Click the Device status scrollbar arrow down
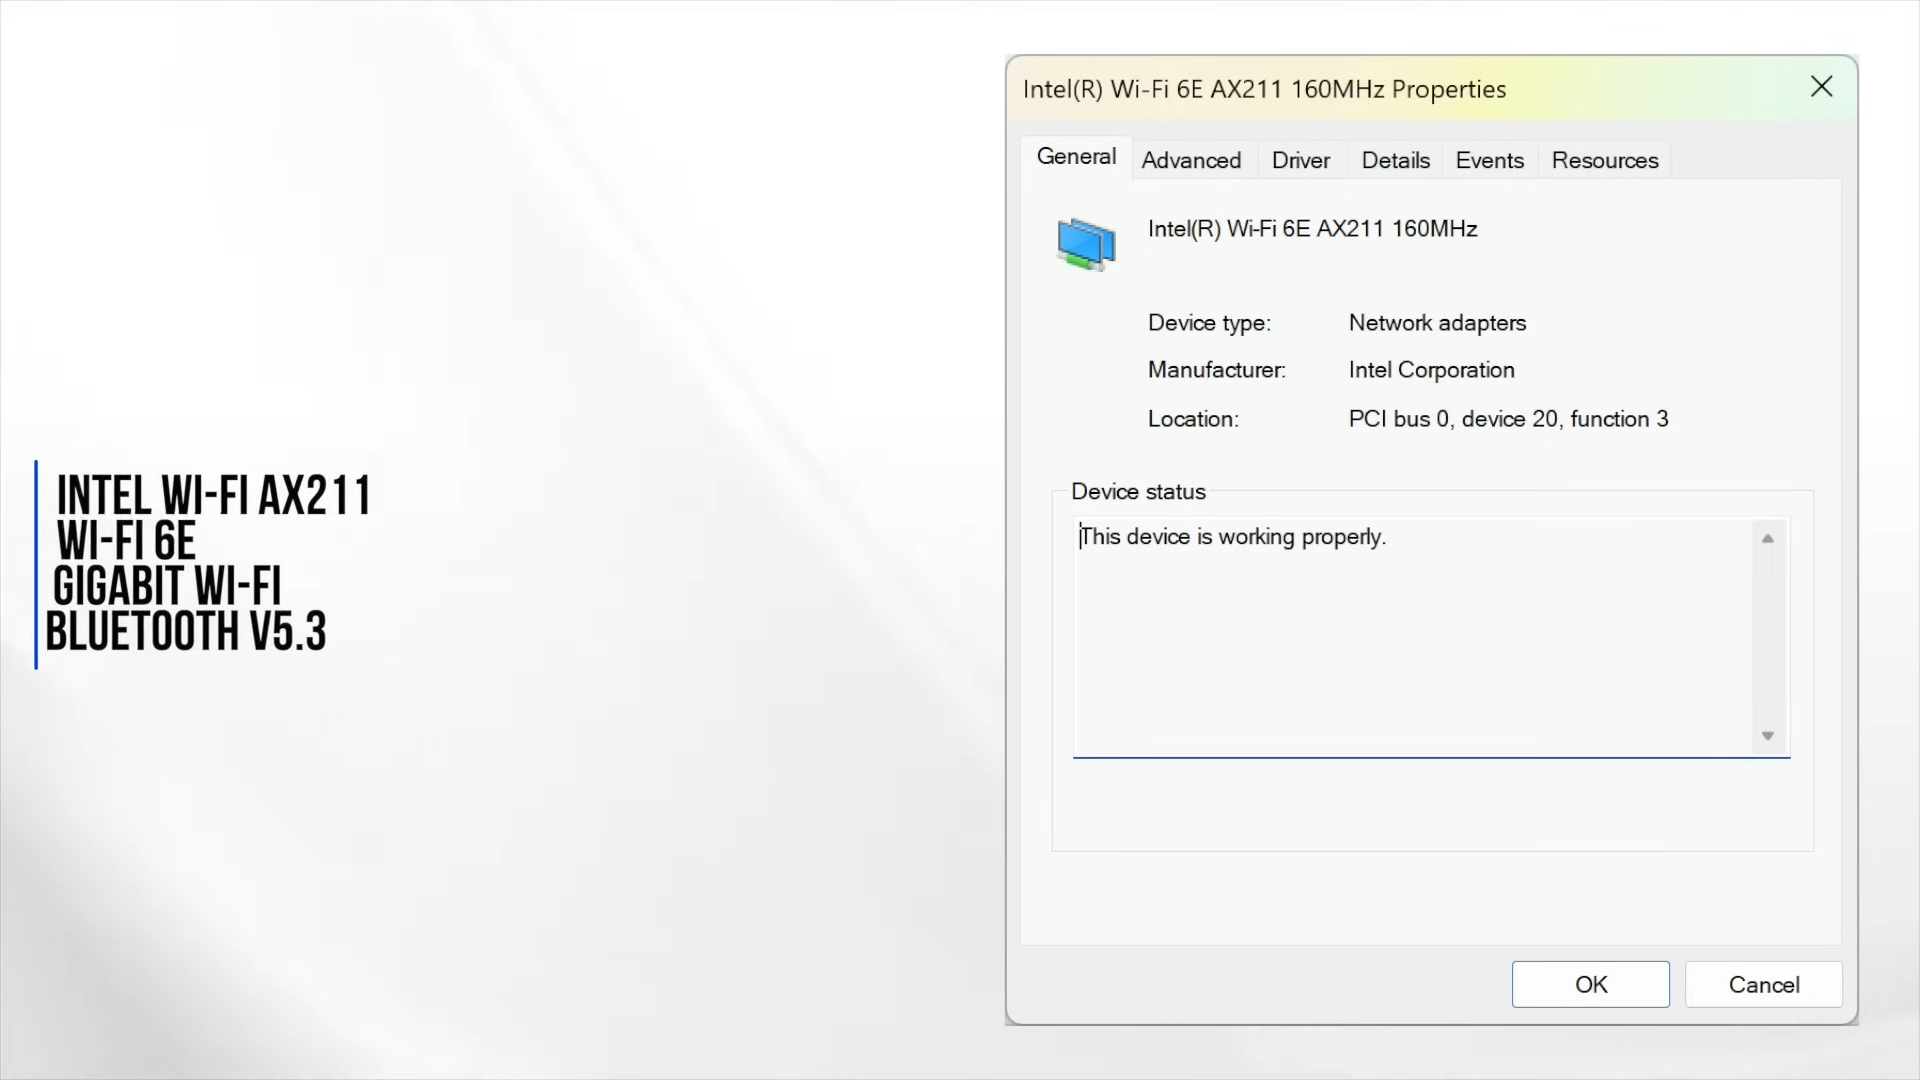The image size is (1920, 1080). click(1767, 735)
